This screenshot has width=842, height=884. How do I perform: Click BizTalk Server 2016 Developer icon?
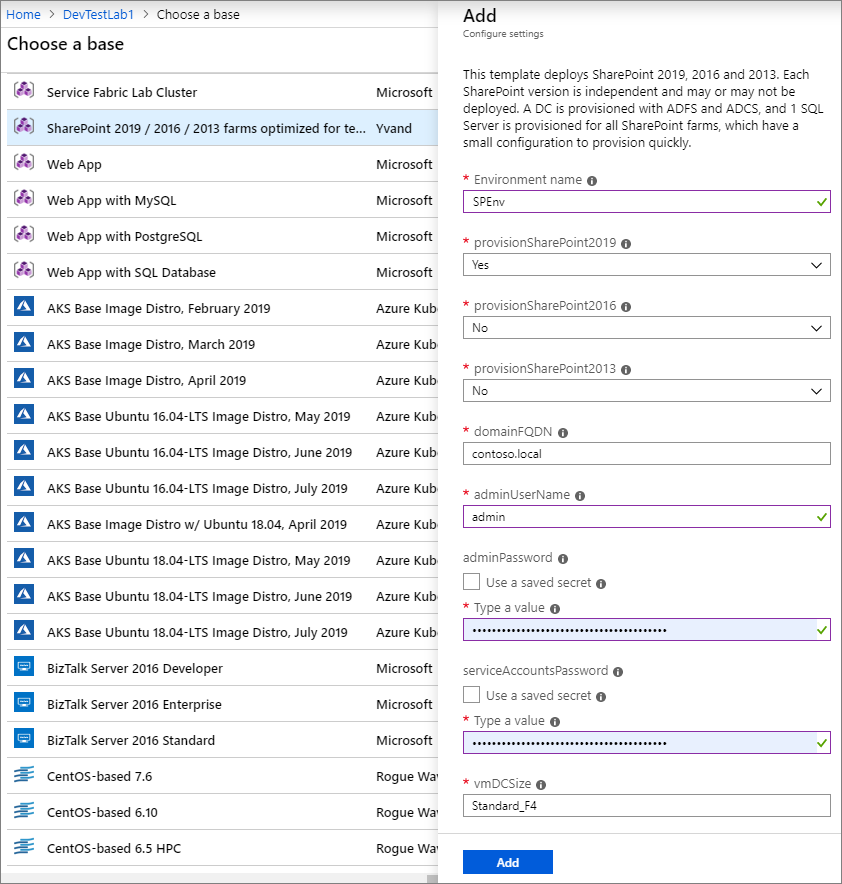point(24,666)
